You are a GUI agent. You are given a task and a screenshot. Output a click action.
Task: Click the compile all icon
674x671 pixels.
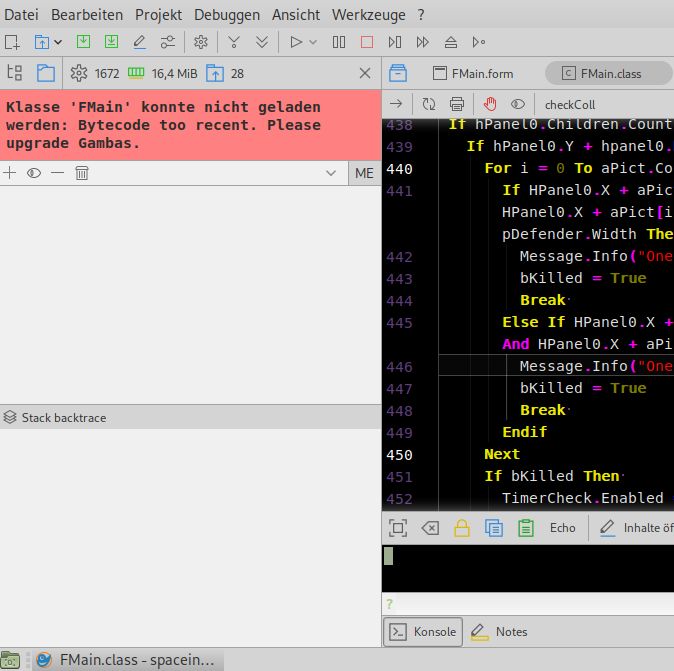[x=262, y=42]
